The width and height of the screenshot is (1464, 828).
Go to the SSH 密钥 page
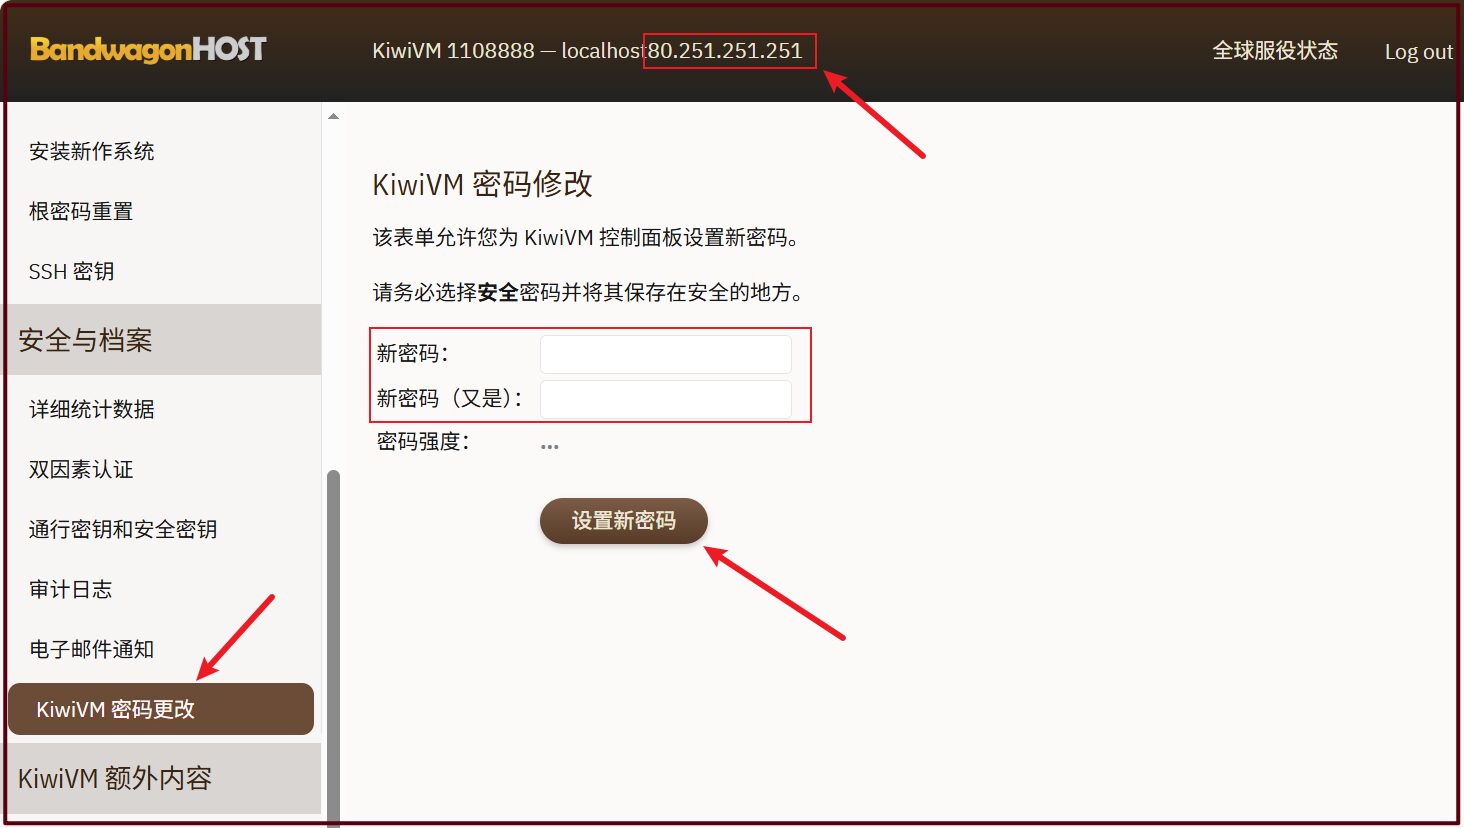72,271
